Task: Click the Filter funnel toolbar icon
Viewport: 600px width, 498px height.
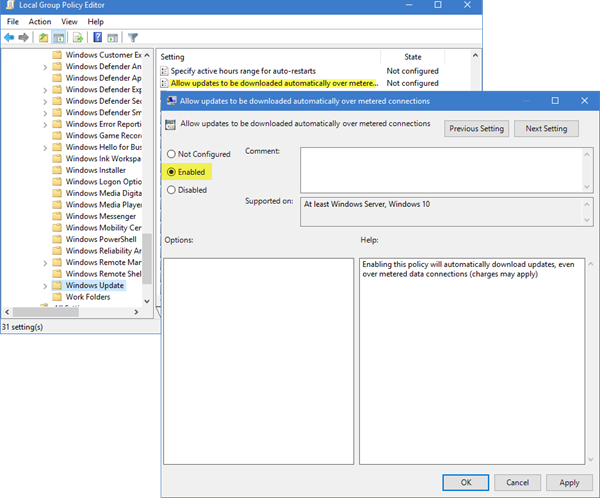Action: point(133,38)
